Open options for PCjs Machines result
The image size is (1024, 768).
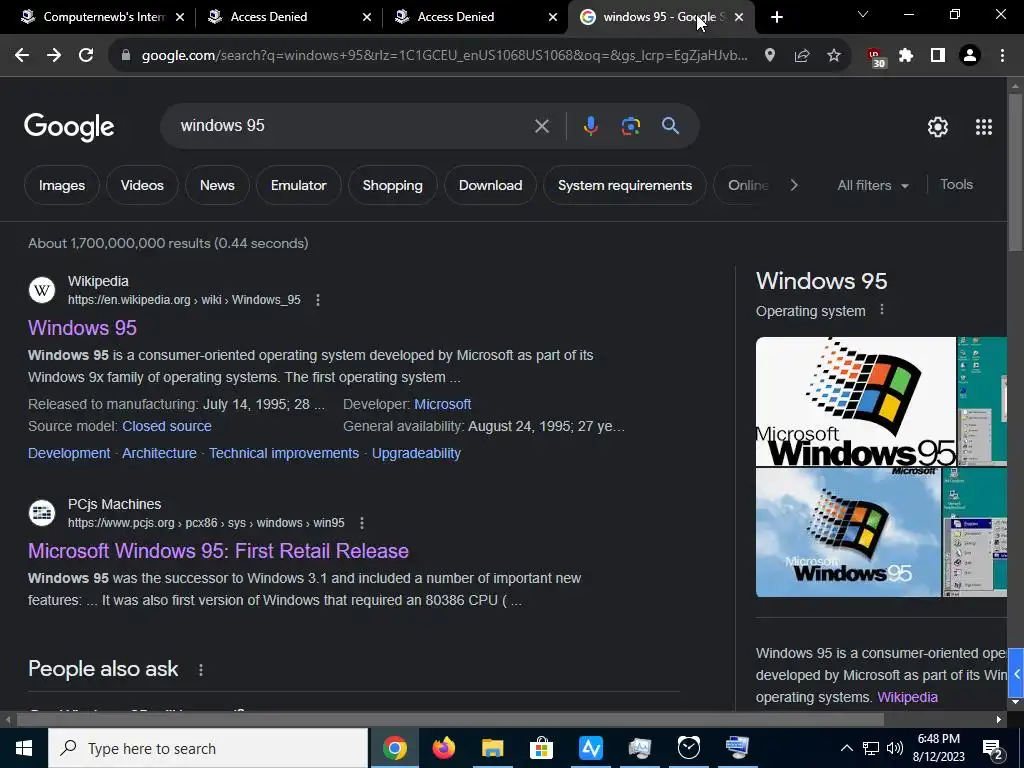click(362, 522)
